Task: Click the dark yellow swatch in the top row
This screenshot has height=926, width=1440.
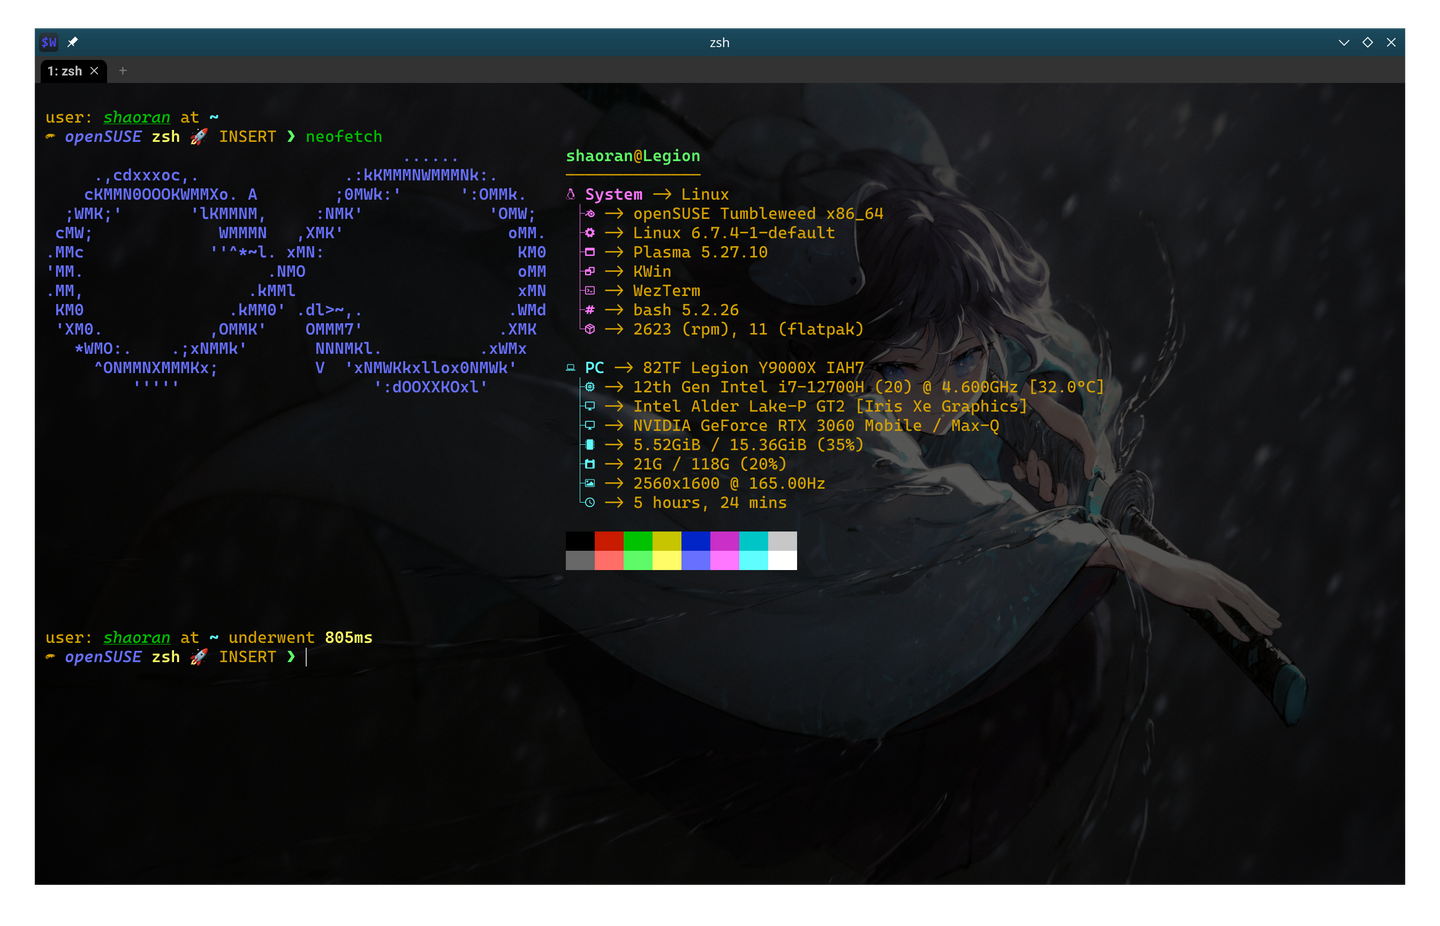Action: click(x=667, y=541)
